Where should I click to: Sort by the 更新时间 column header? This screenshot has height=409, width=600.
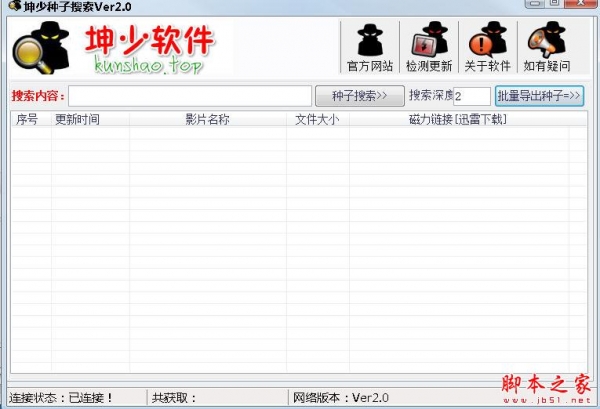tap(90, 119)
